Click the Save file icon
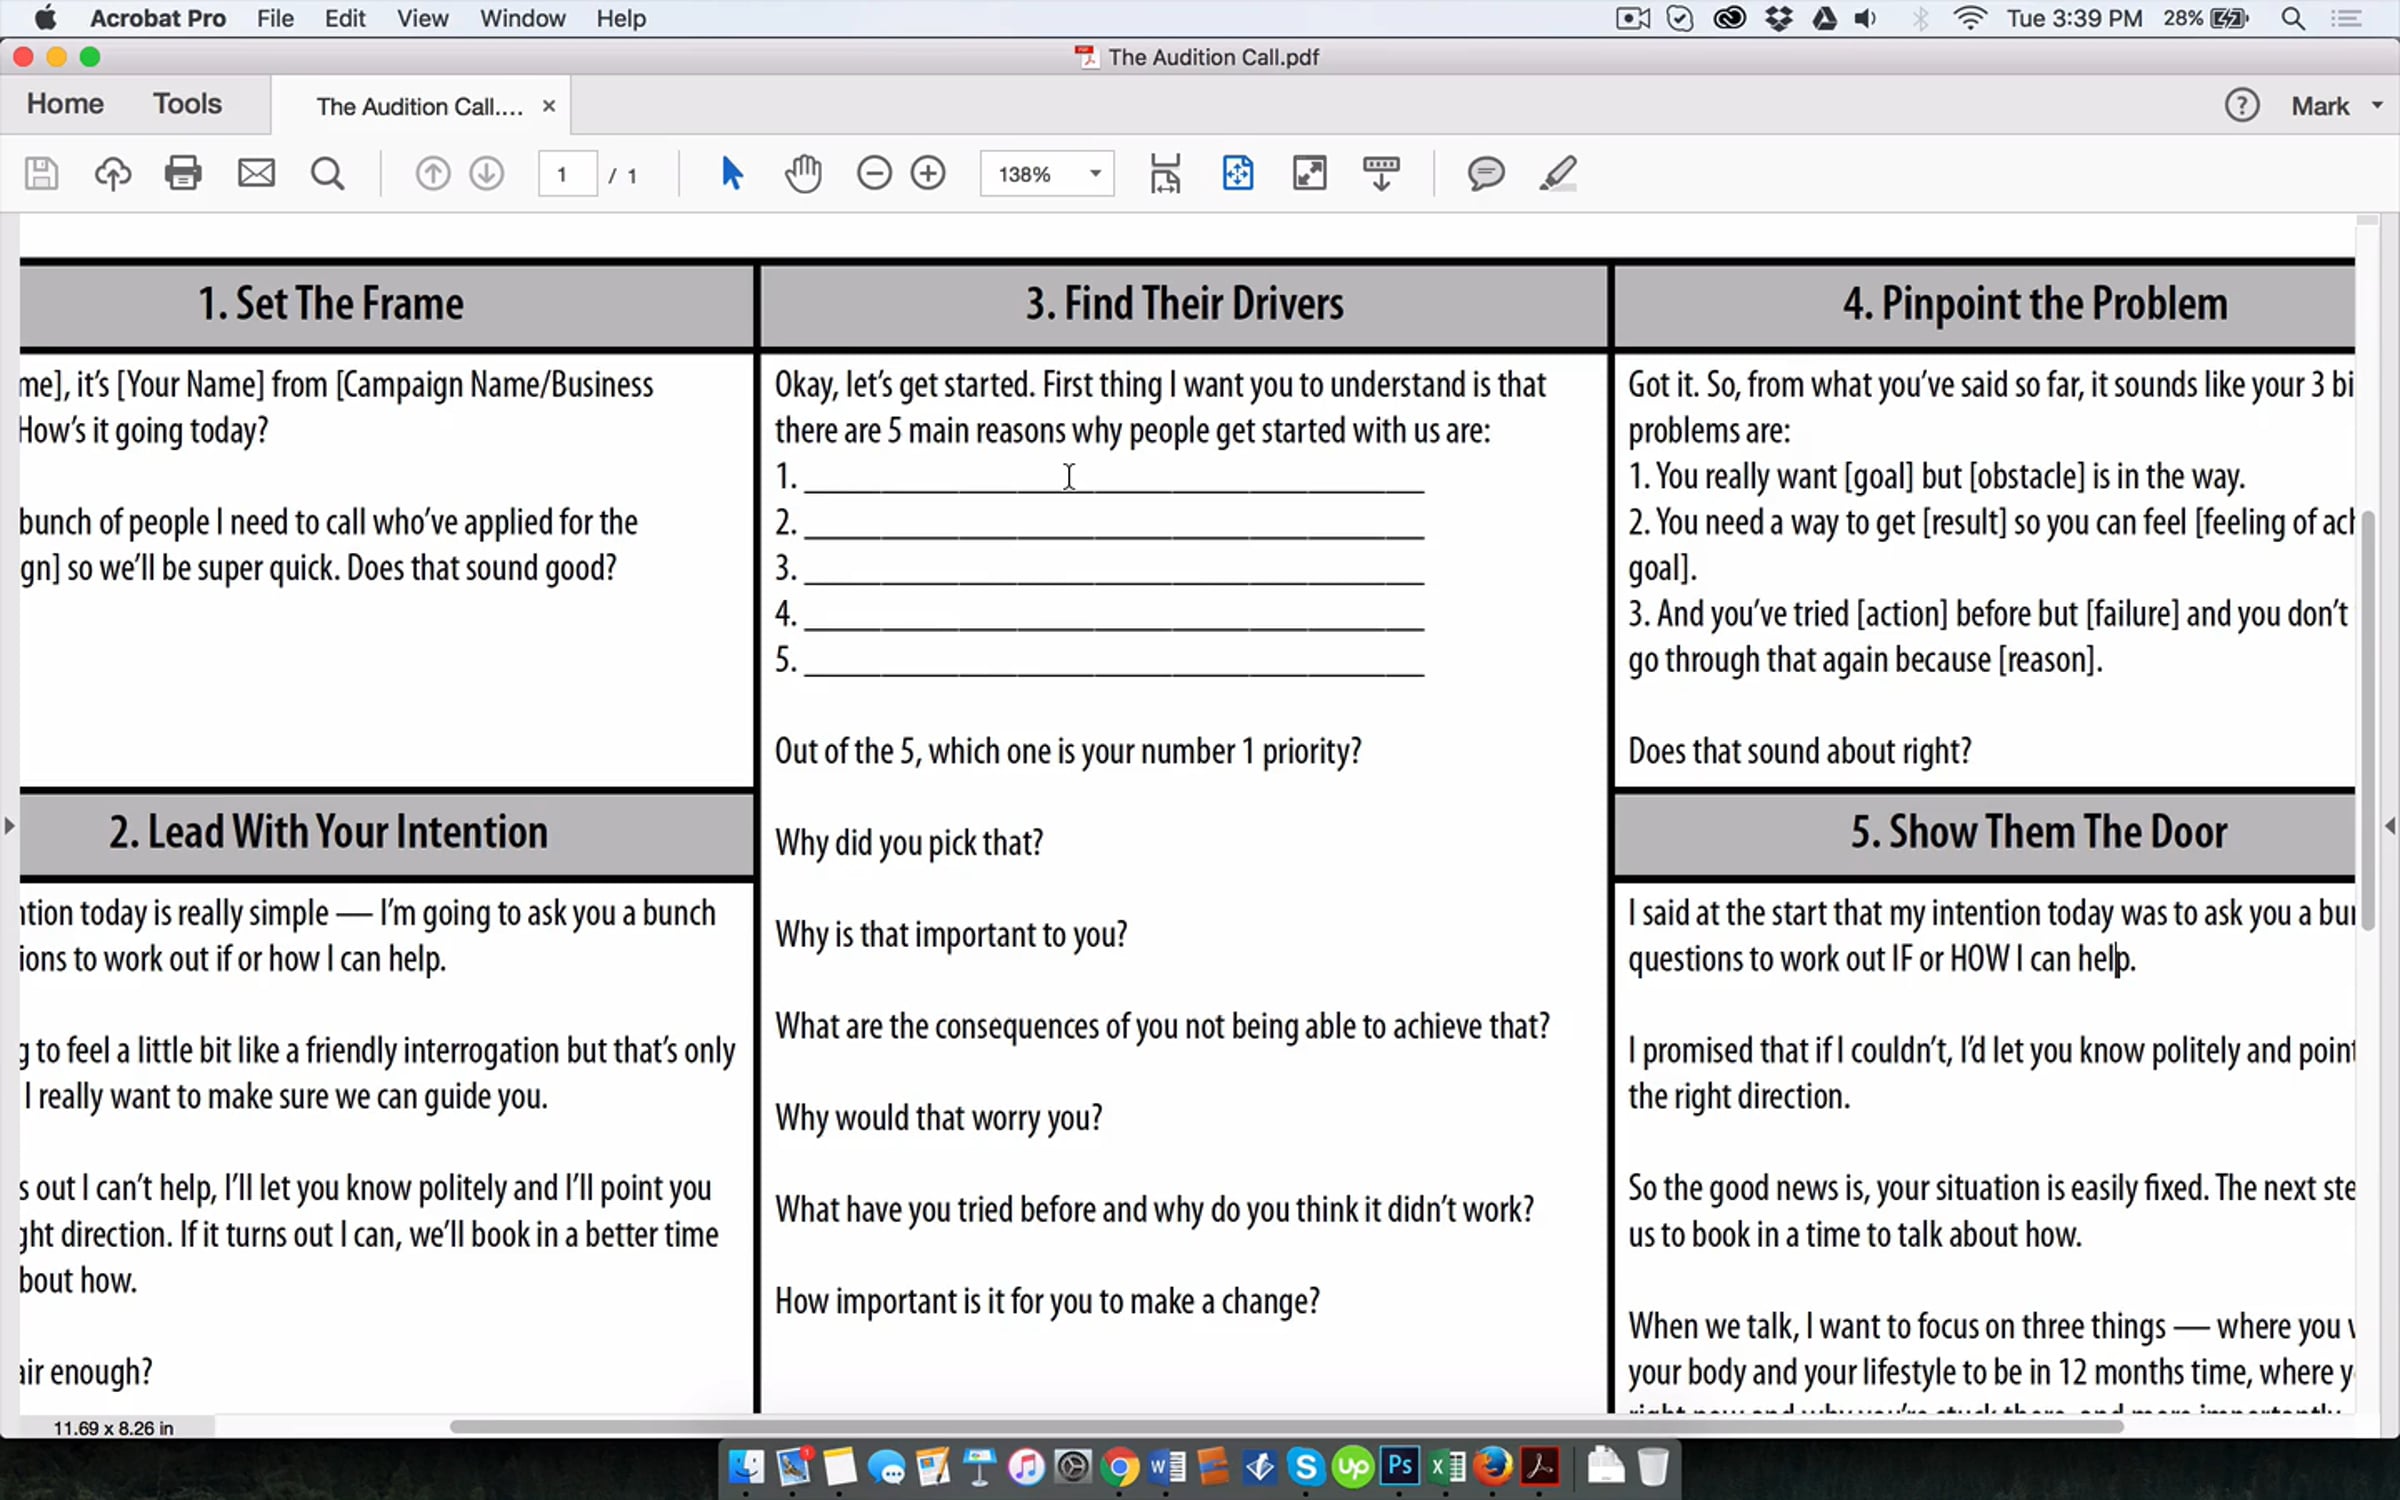 41,174
